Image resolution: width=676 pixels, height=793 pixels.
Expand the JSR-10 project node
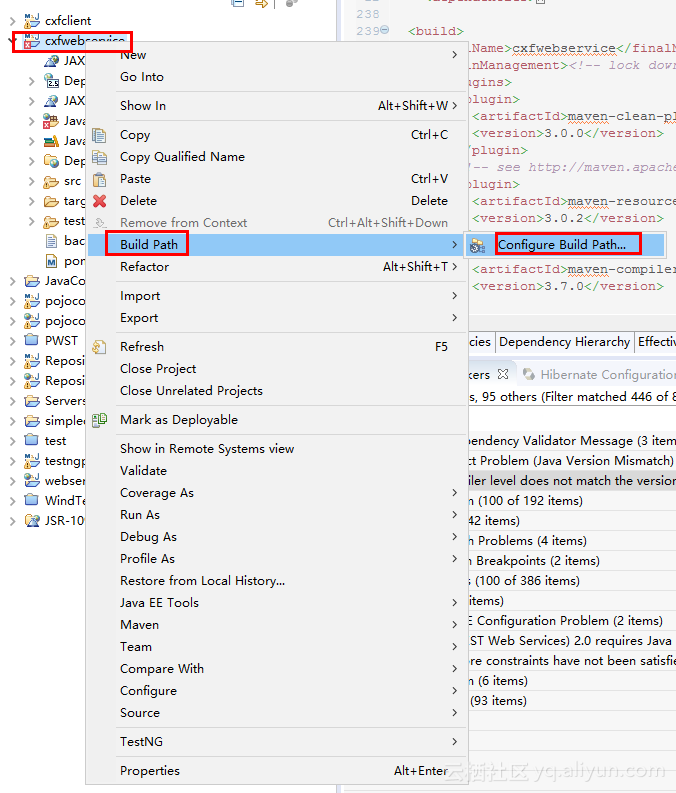point(13,521)
